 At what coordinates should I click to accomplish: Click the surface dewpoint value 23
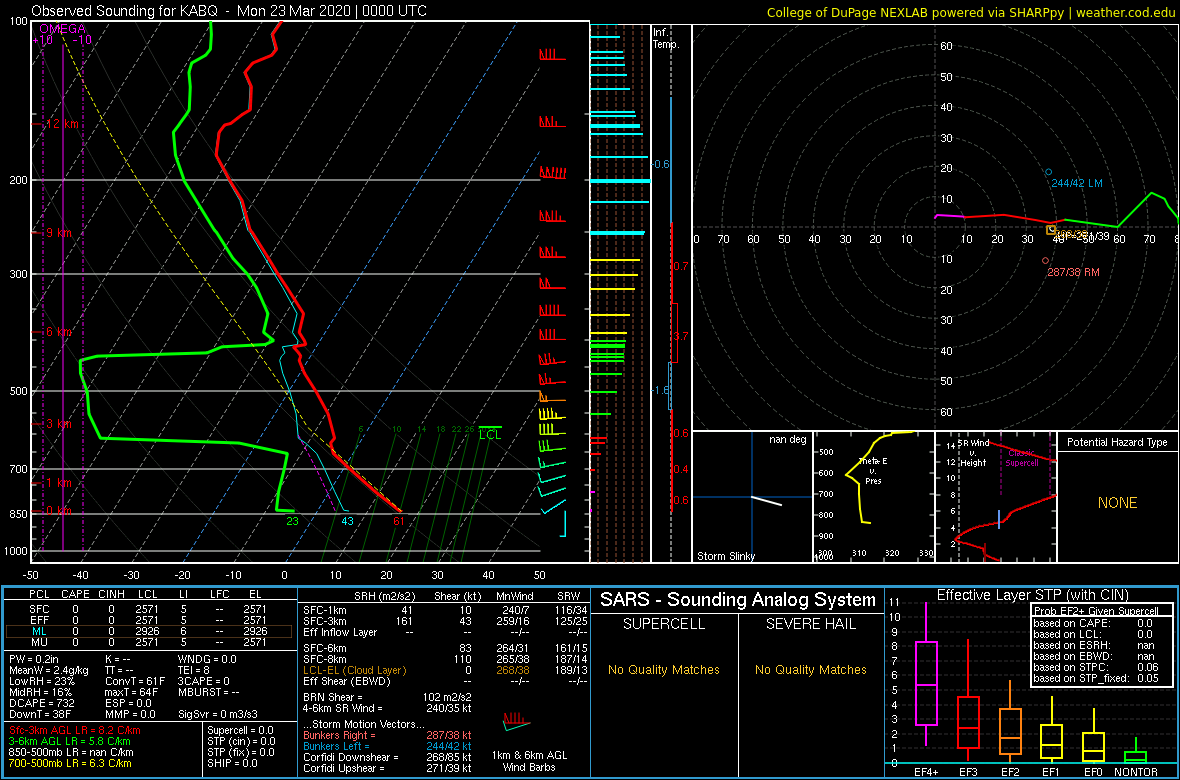293,521
